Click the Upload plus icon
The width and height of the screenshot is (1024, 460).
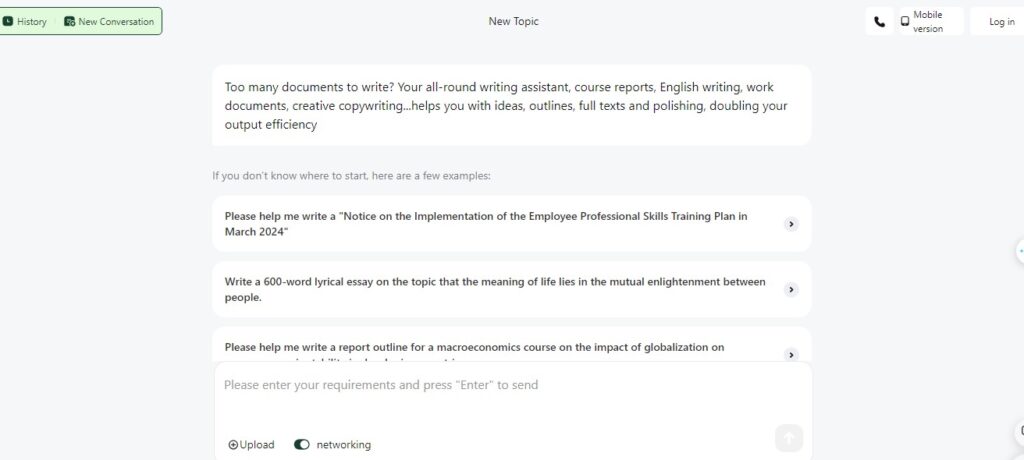[233, 445]
